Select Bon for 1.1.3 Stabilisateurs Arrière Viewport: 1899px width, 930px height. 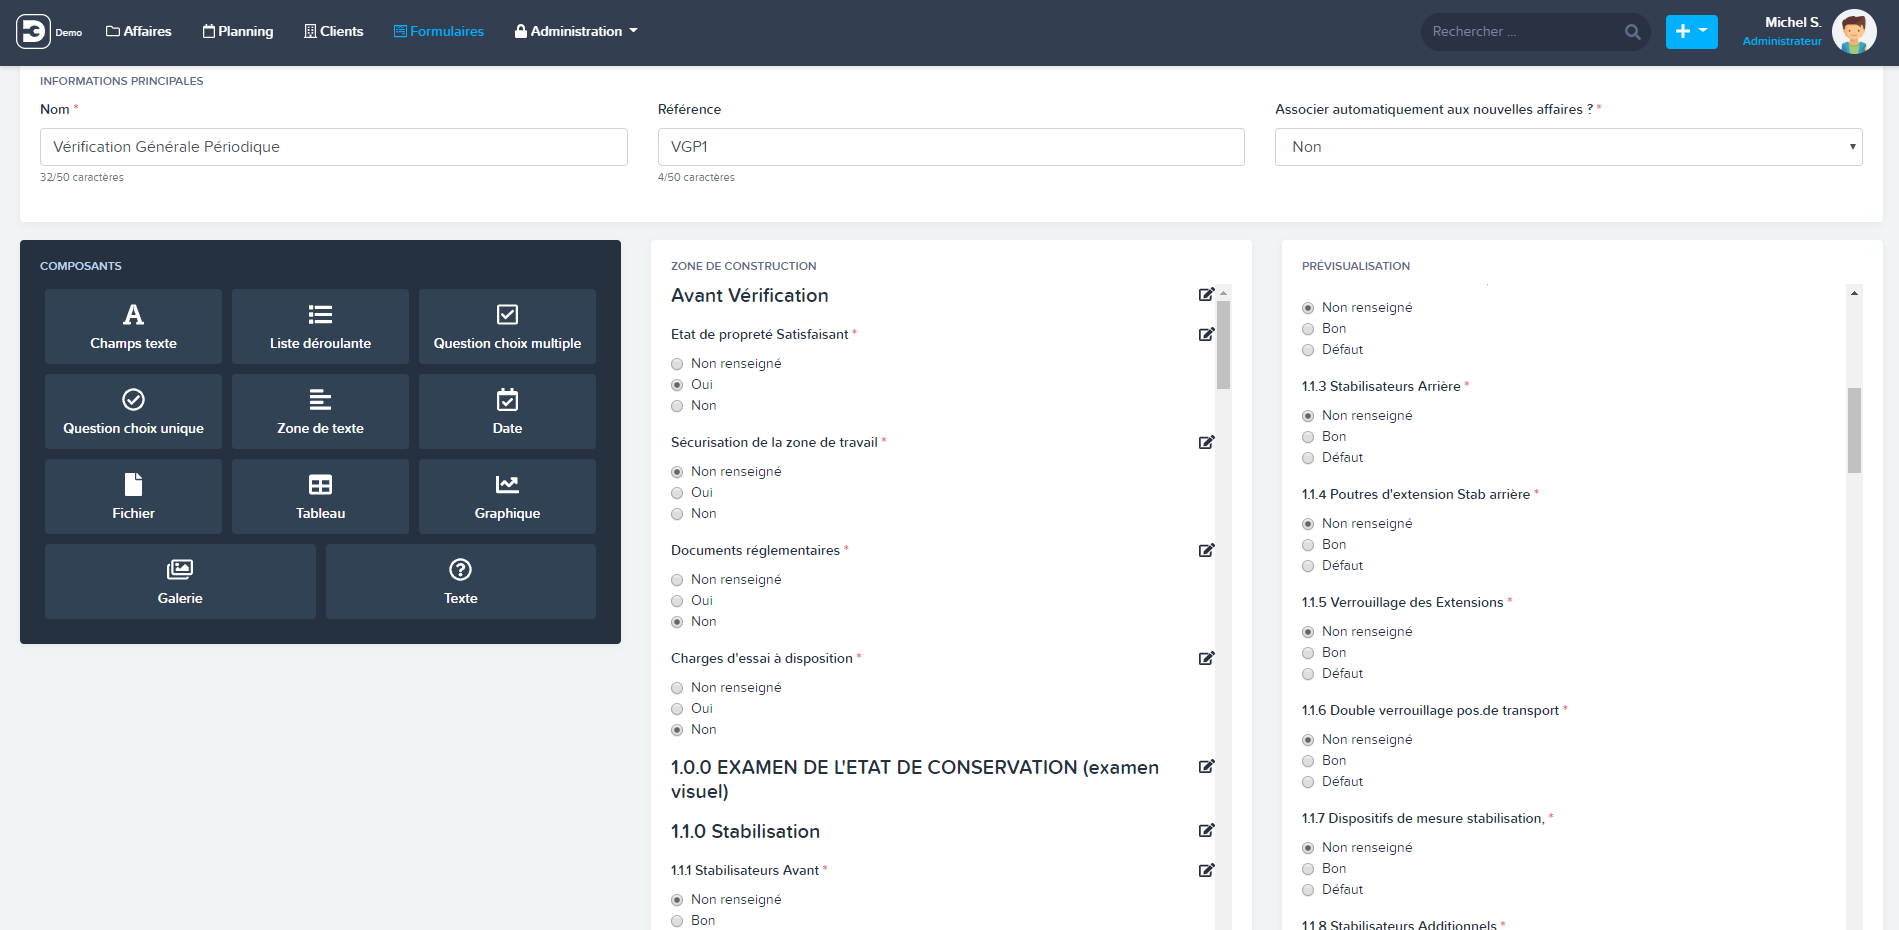[1308, 437]
